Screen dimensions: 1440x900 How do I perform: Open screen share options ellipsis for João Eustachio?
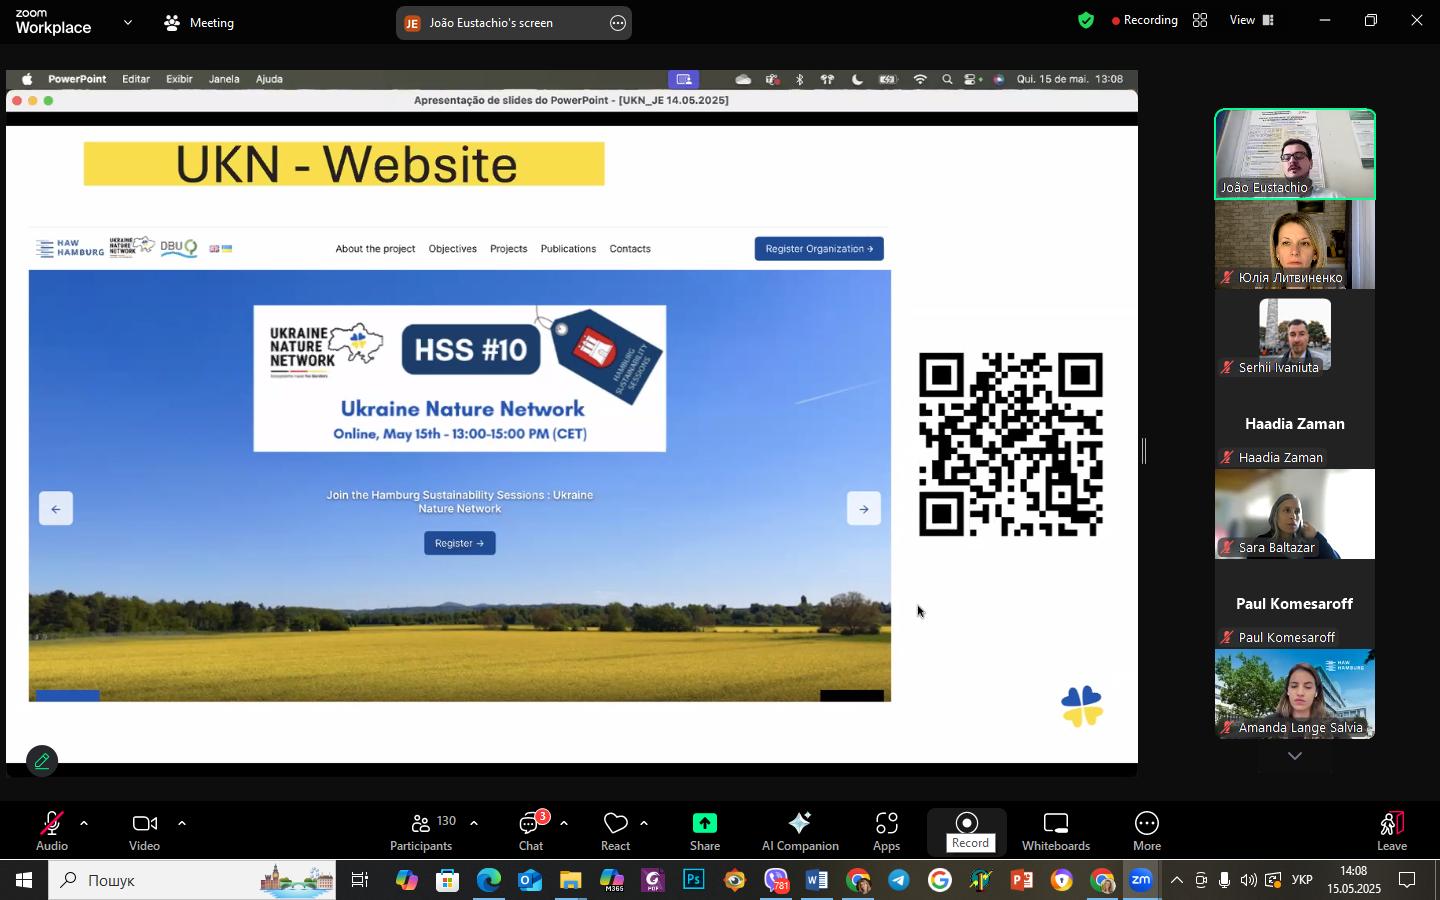(x=618, y=23)
